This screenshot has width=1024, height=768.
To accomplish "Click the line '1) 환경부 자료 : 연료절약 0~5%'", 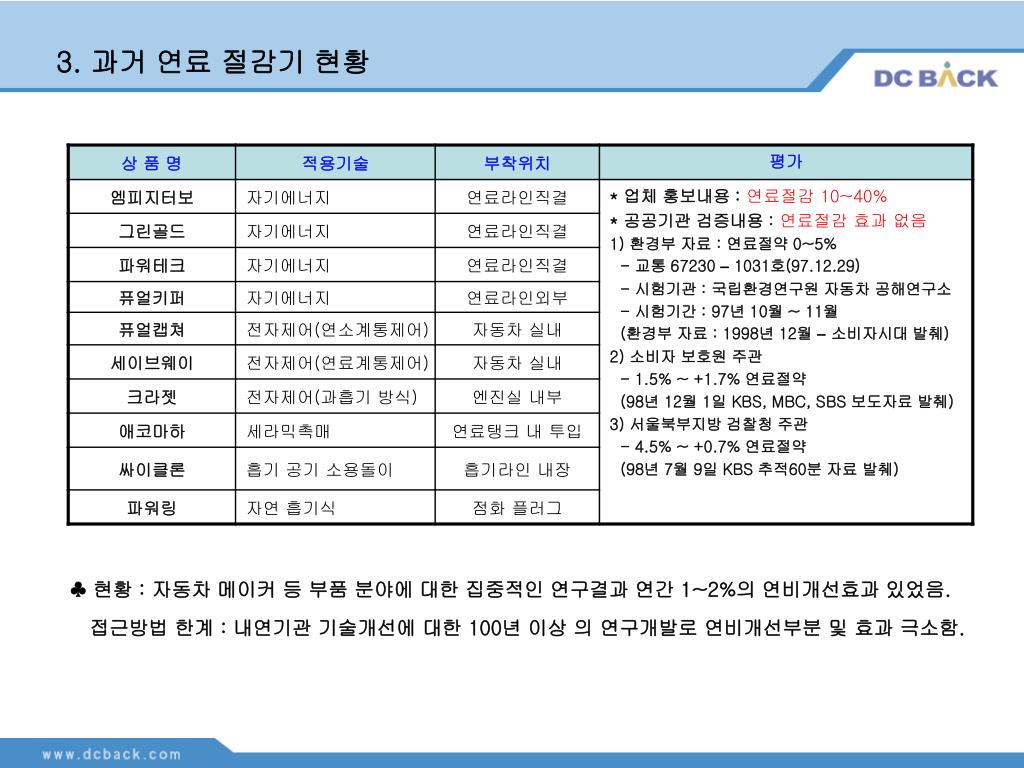I will pos(723,244).
